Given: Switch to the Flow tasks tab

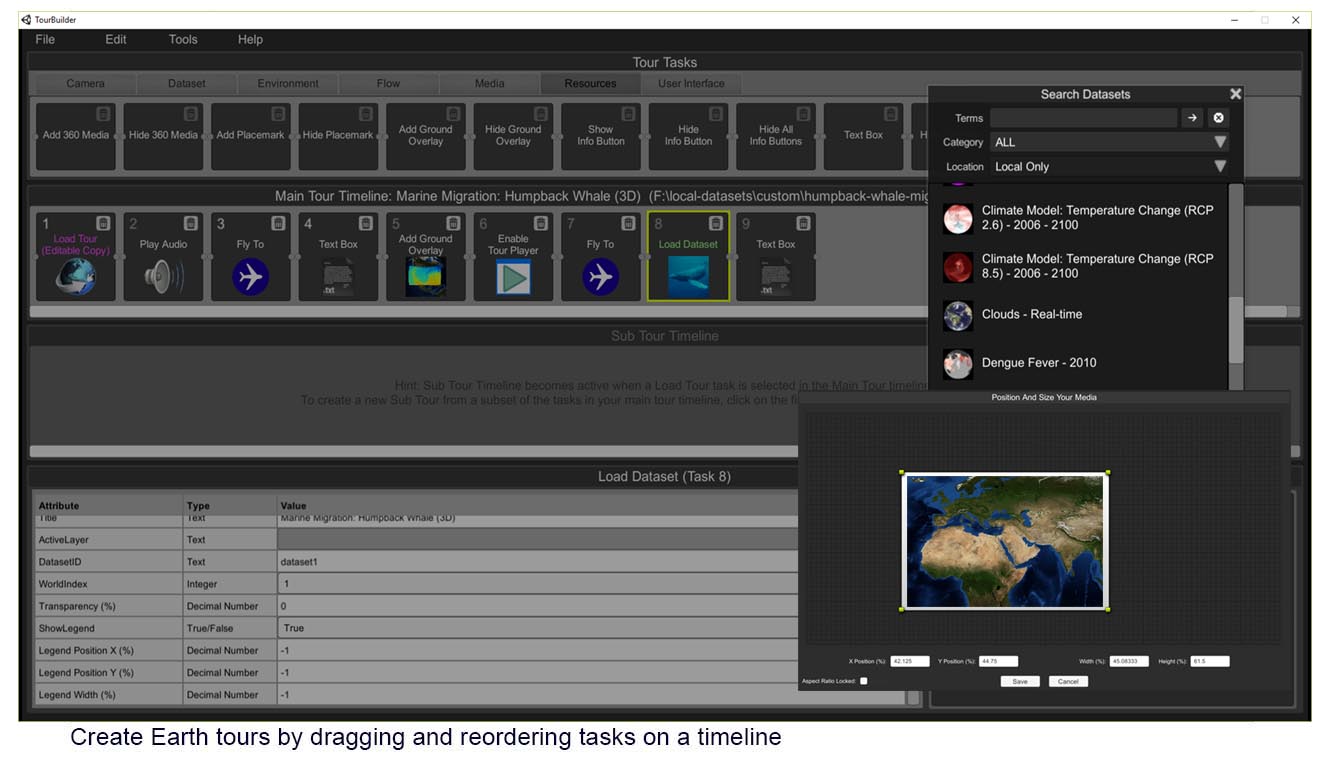Looking at the screenshot, I should (x=388, y=83).
